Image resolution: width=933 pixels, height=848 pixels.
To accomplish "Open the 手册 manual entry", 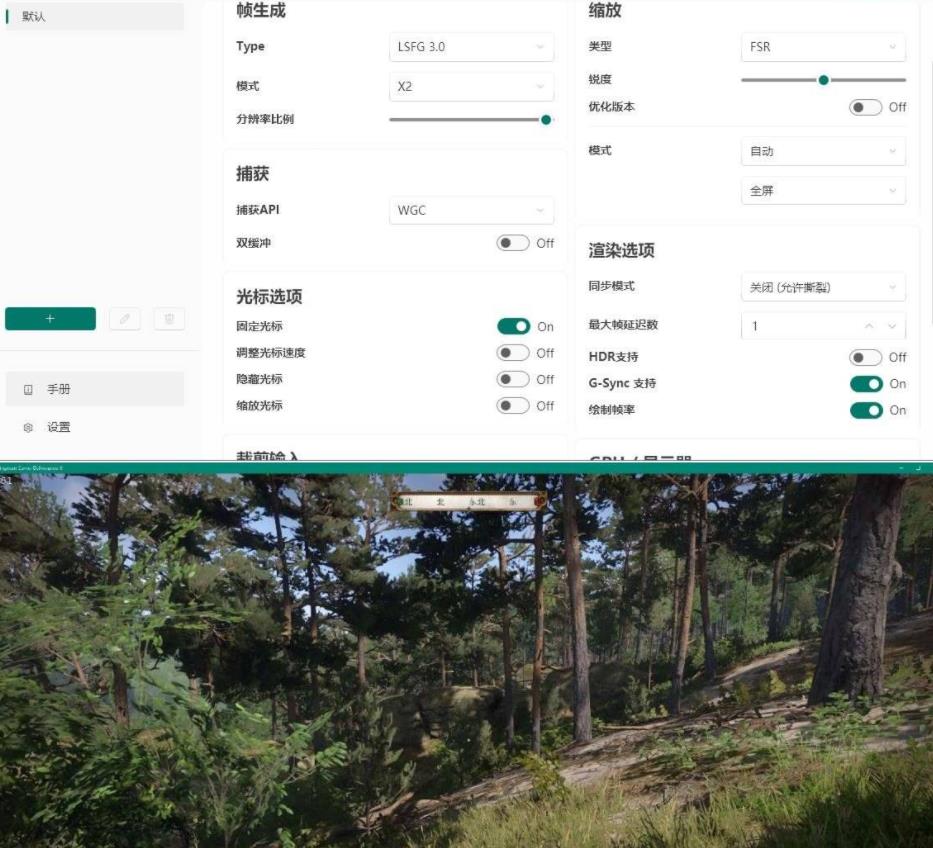I will [95, 389].
